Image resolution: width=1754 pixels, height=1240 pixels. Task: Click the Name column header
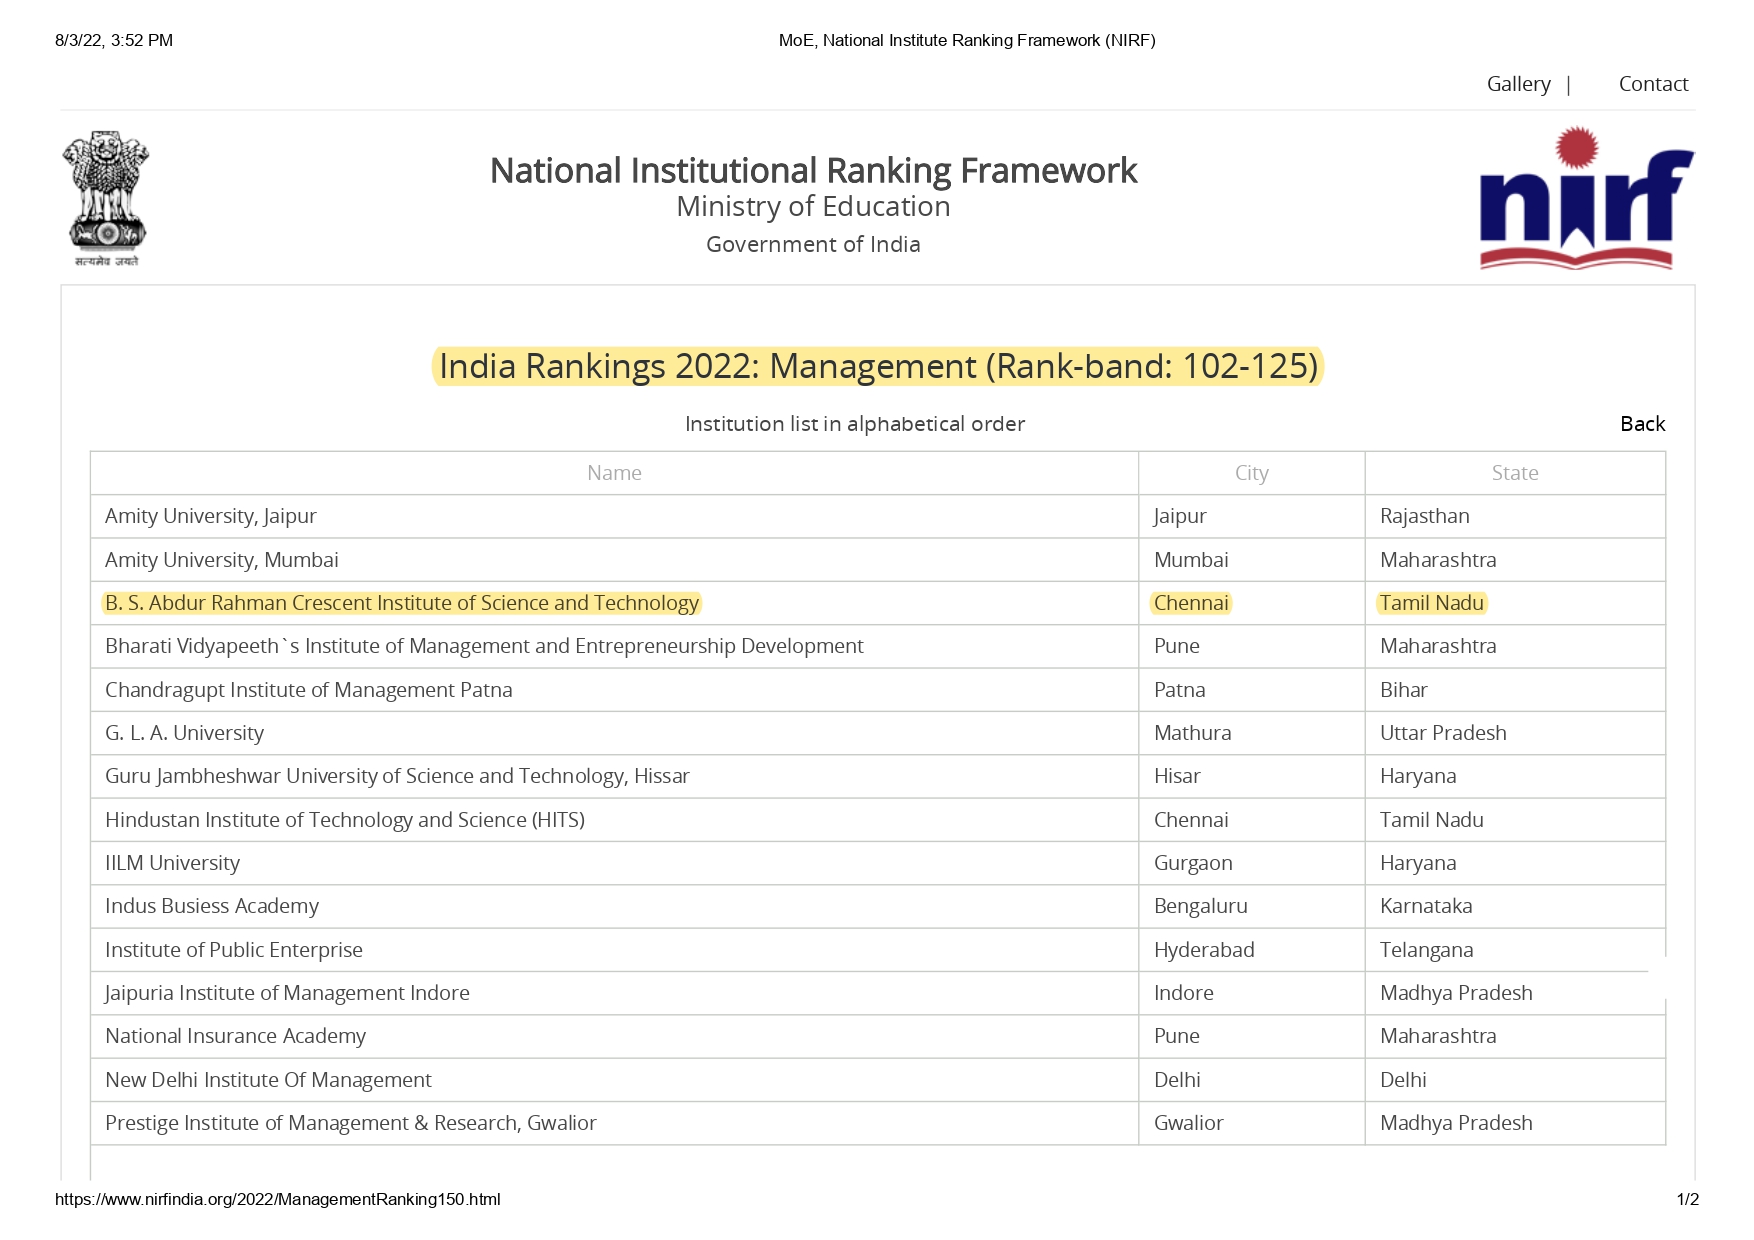tap(614, 473)
